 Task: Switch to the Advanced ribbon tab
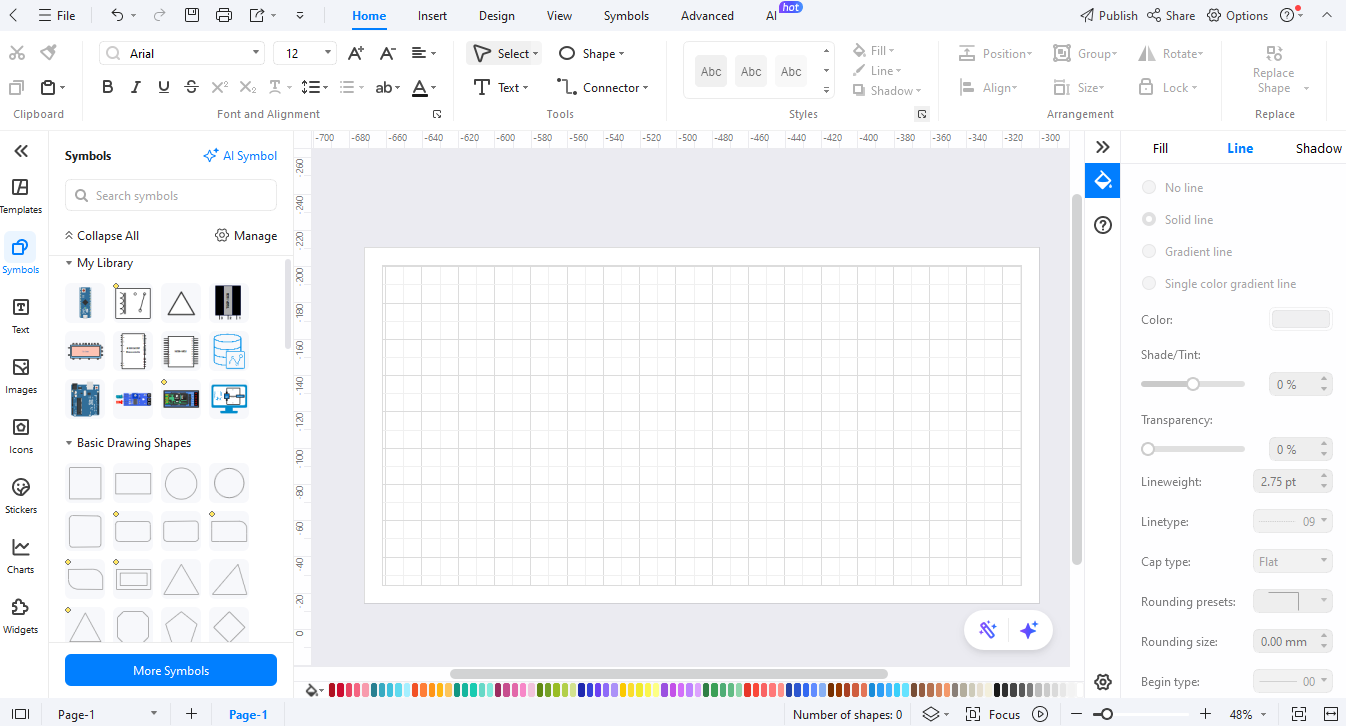pyautogui.click(x=707, y=16)
